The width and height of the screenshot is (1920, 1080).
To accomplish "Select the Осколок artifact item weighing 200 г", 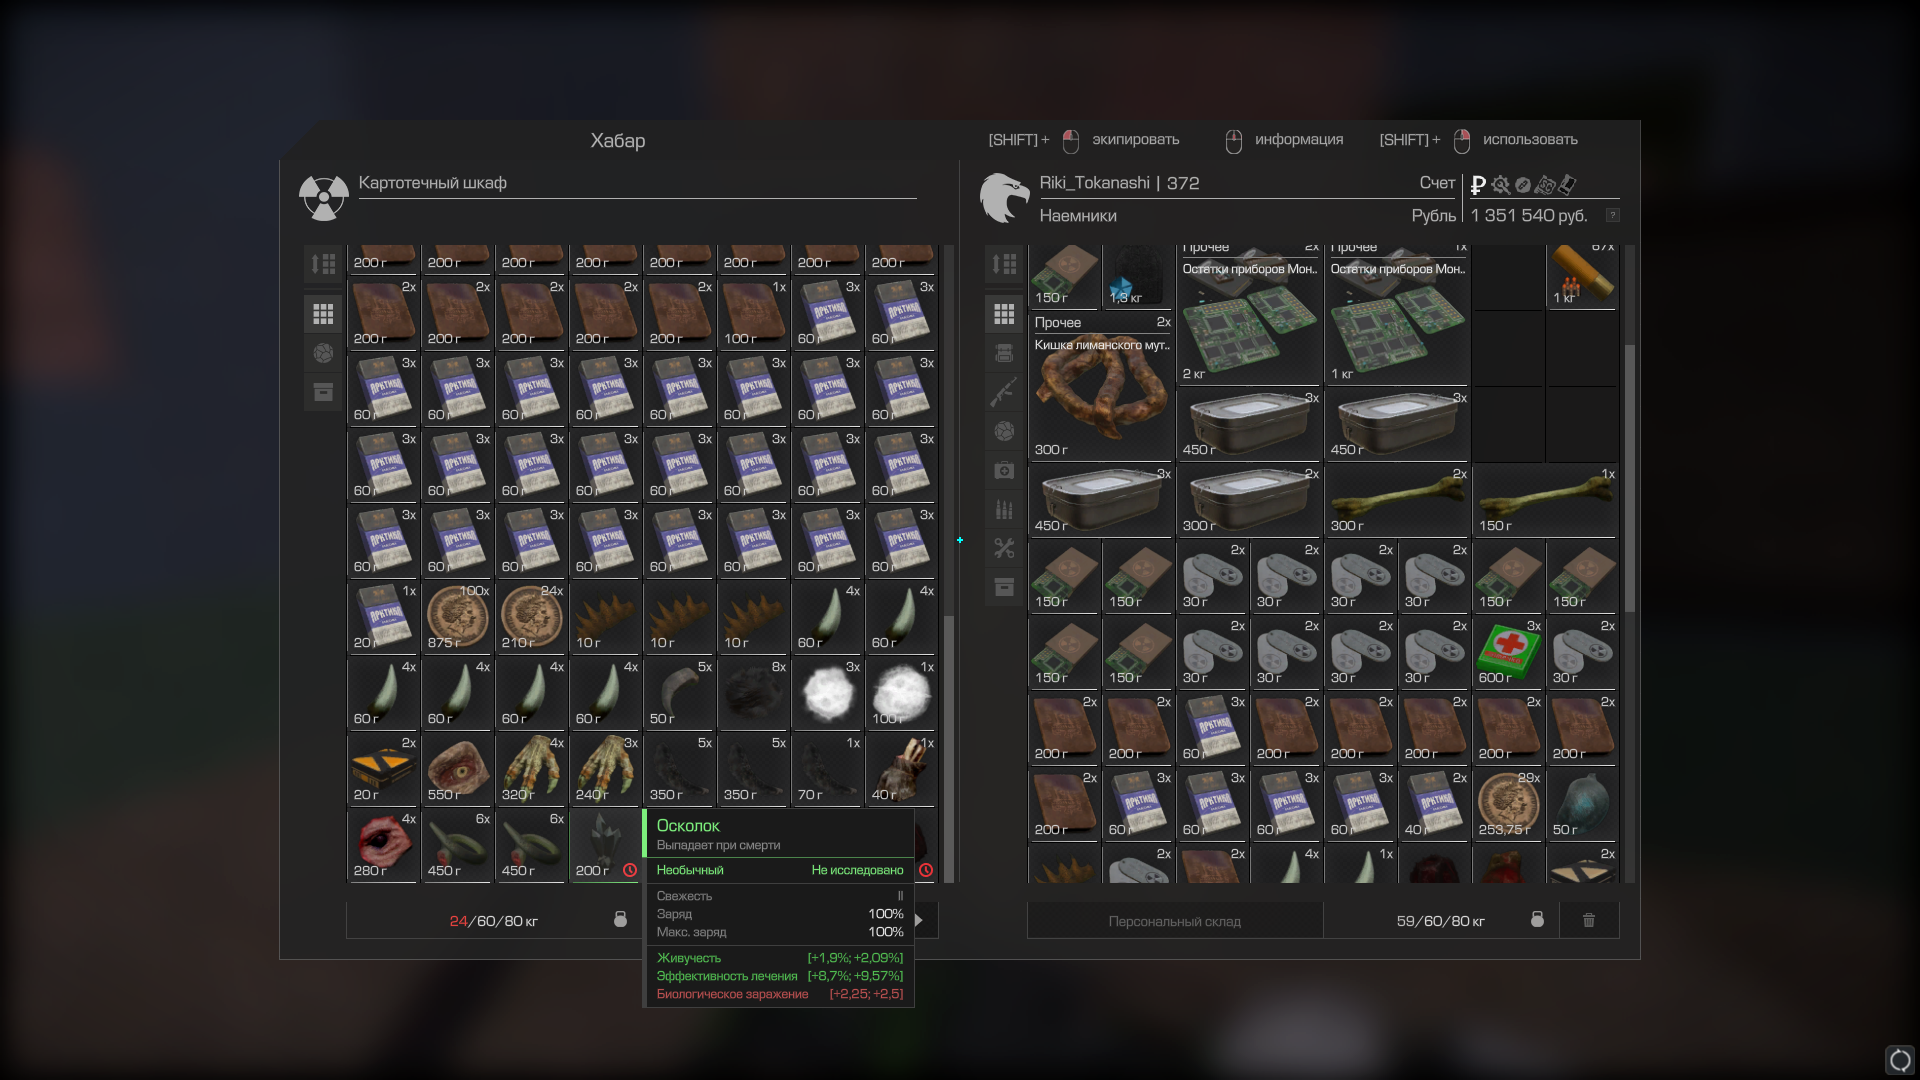I will (604, 846).
